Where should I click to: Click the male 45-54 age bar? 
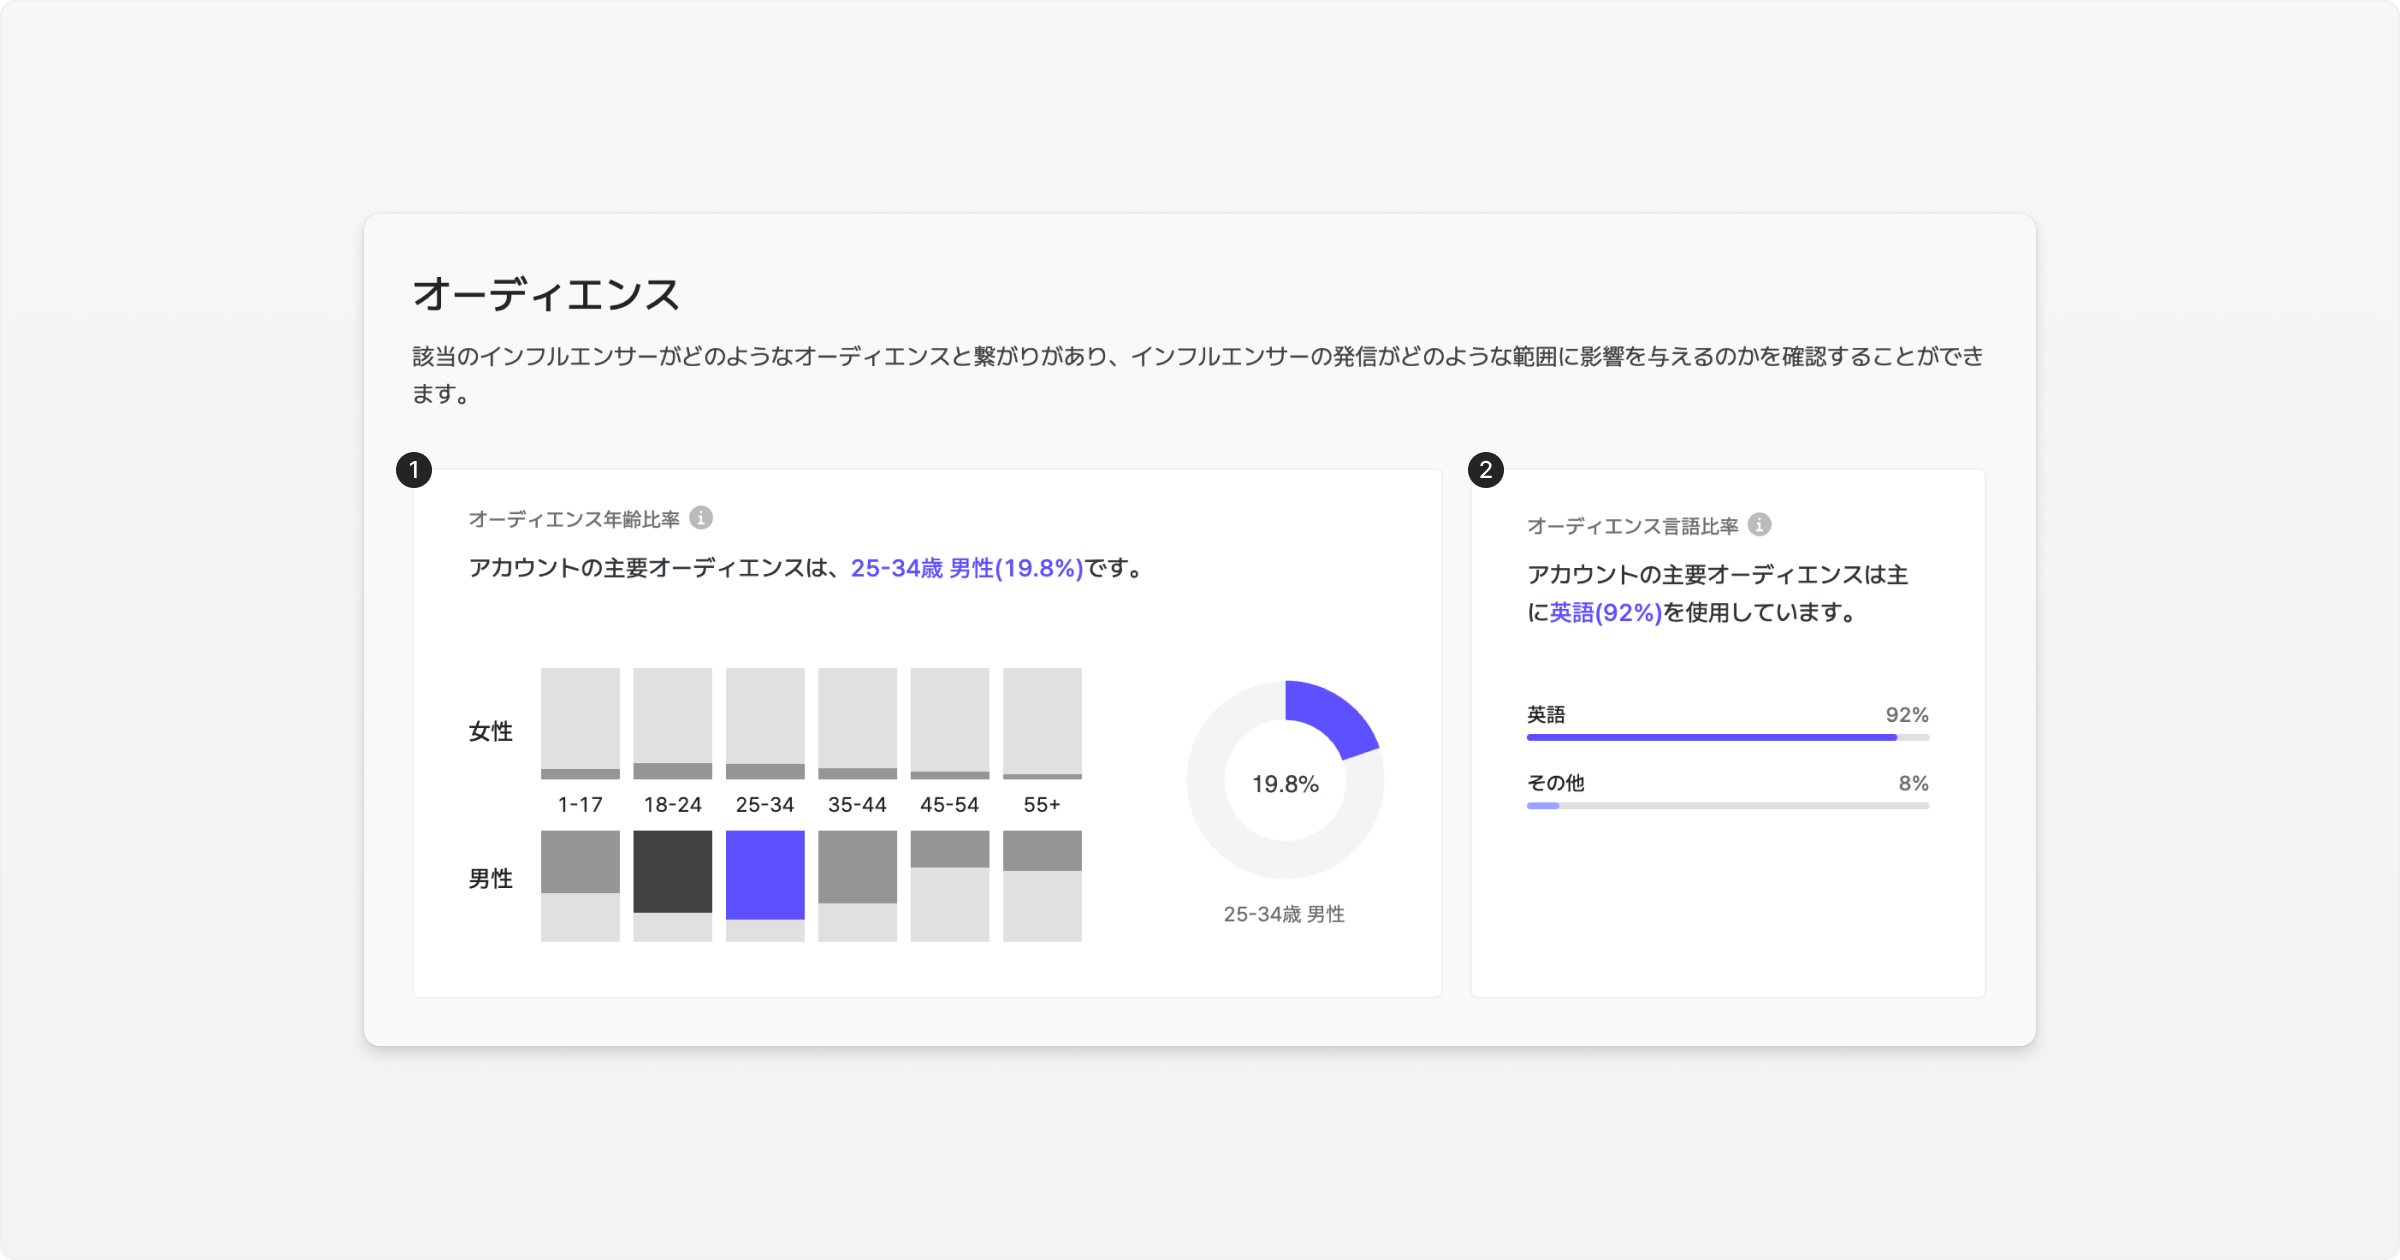[949, 849]
